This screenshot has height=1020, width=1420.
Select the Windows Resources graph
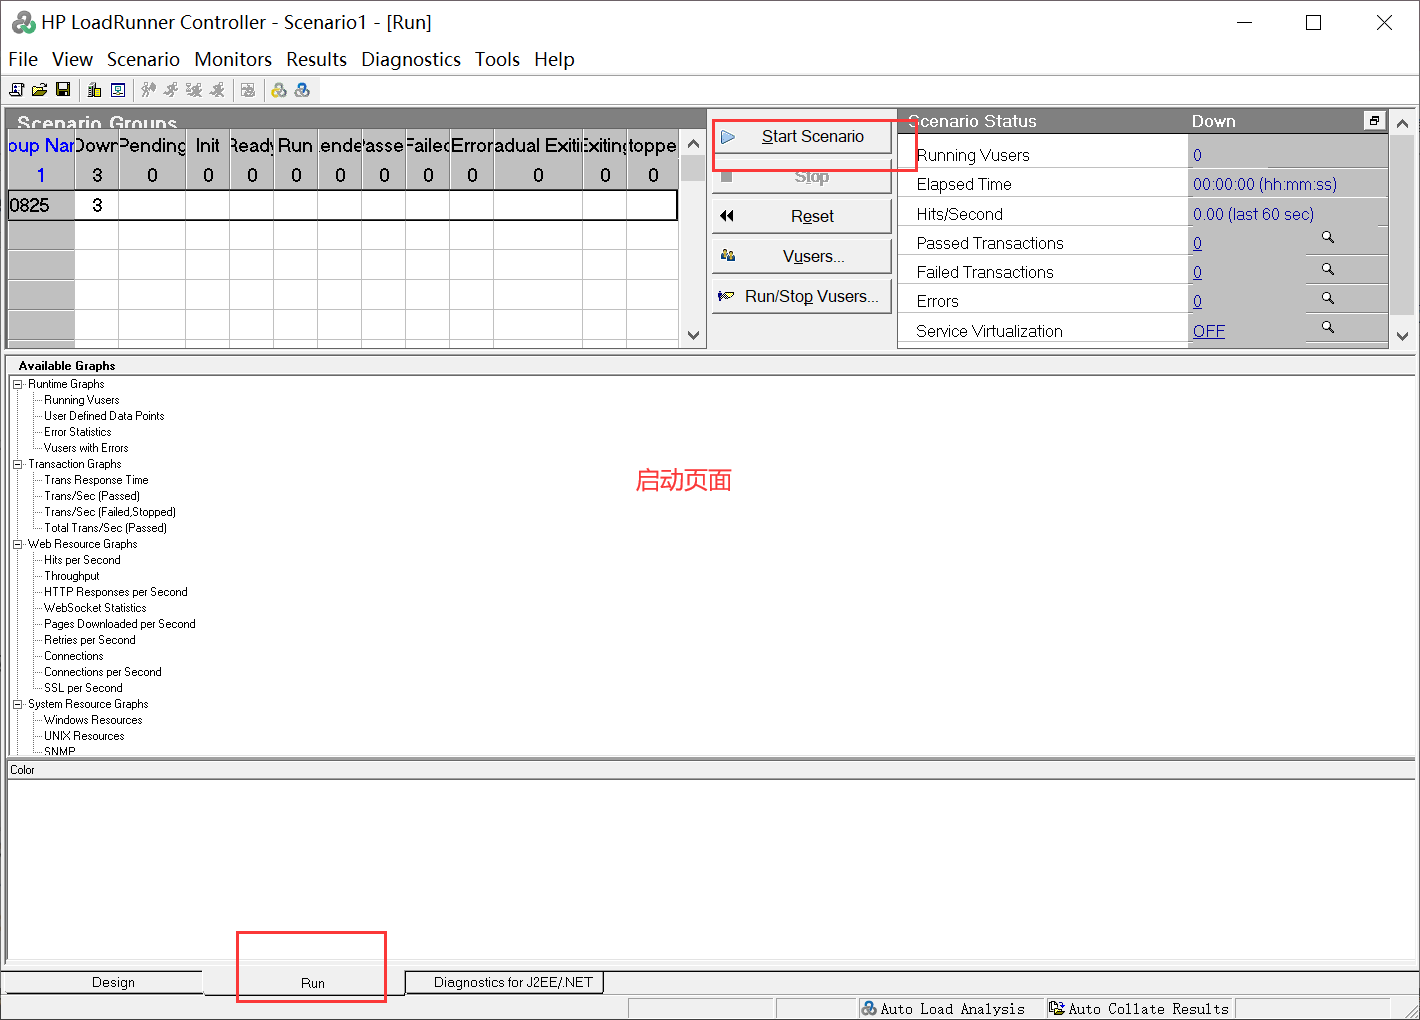[93, 720]
